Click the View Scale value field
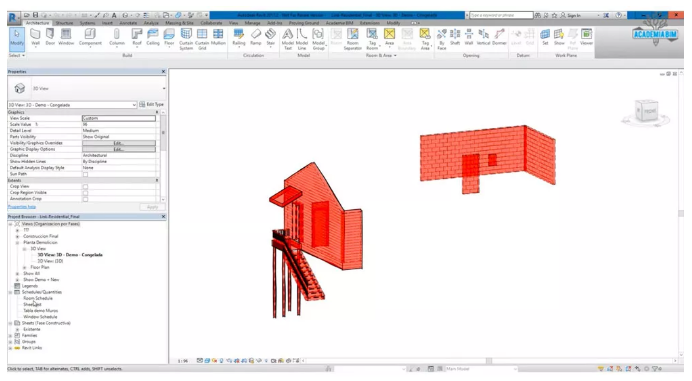The height and width of the screenshot is (381, 692). tap(119, 118)
